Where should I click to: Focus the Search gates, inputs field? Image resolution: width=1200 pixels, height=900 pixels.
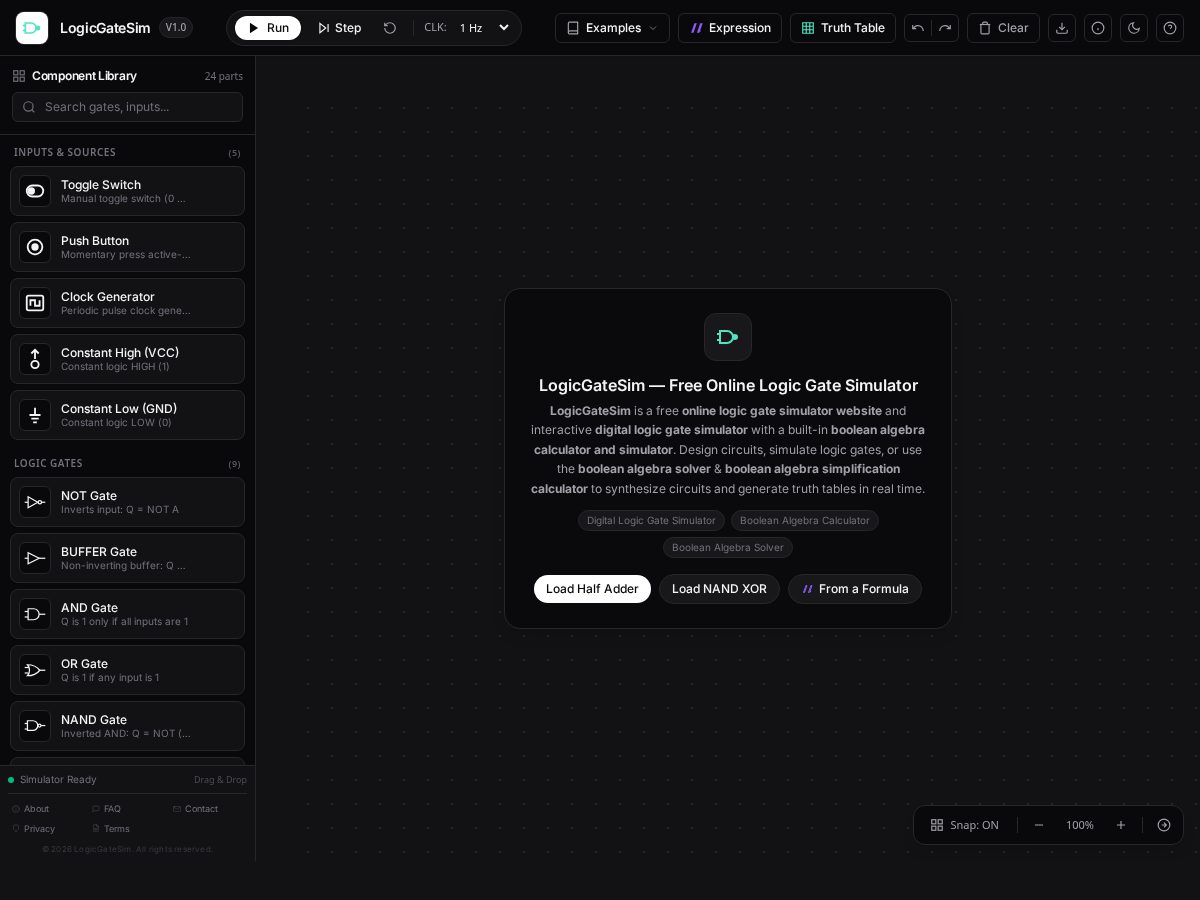point(127,107)
